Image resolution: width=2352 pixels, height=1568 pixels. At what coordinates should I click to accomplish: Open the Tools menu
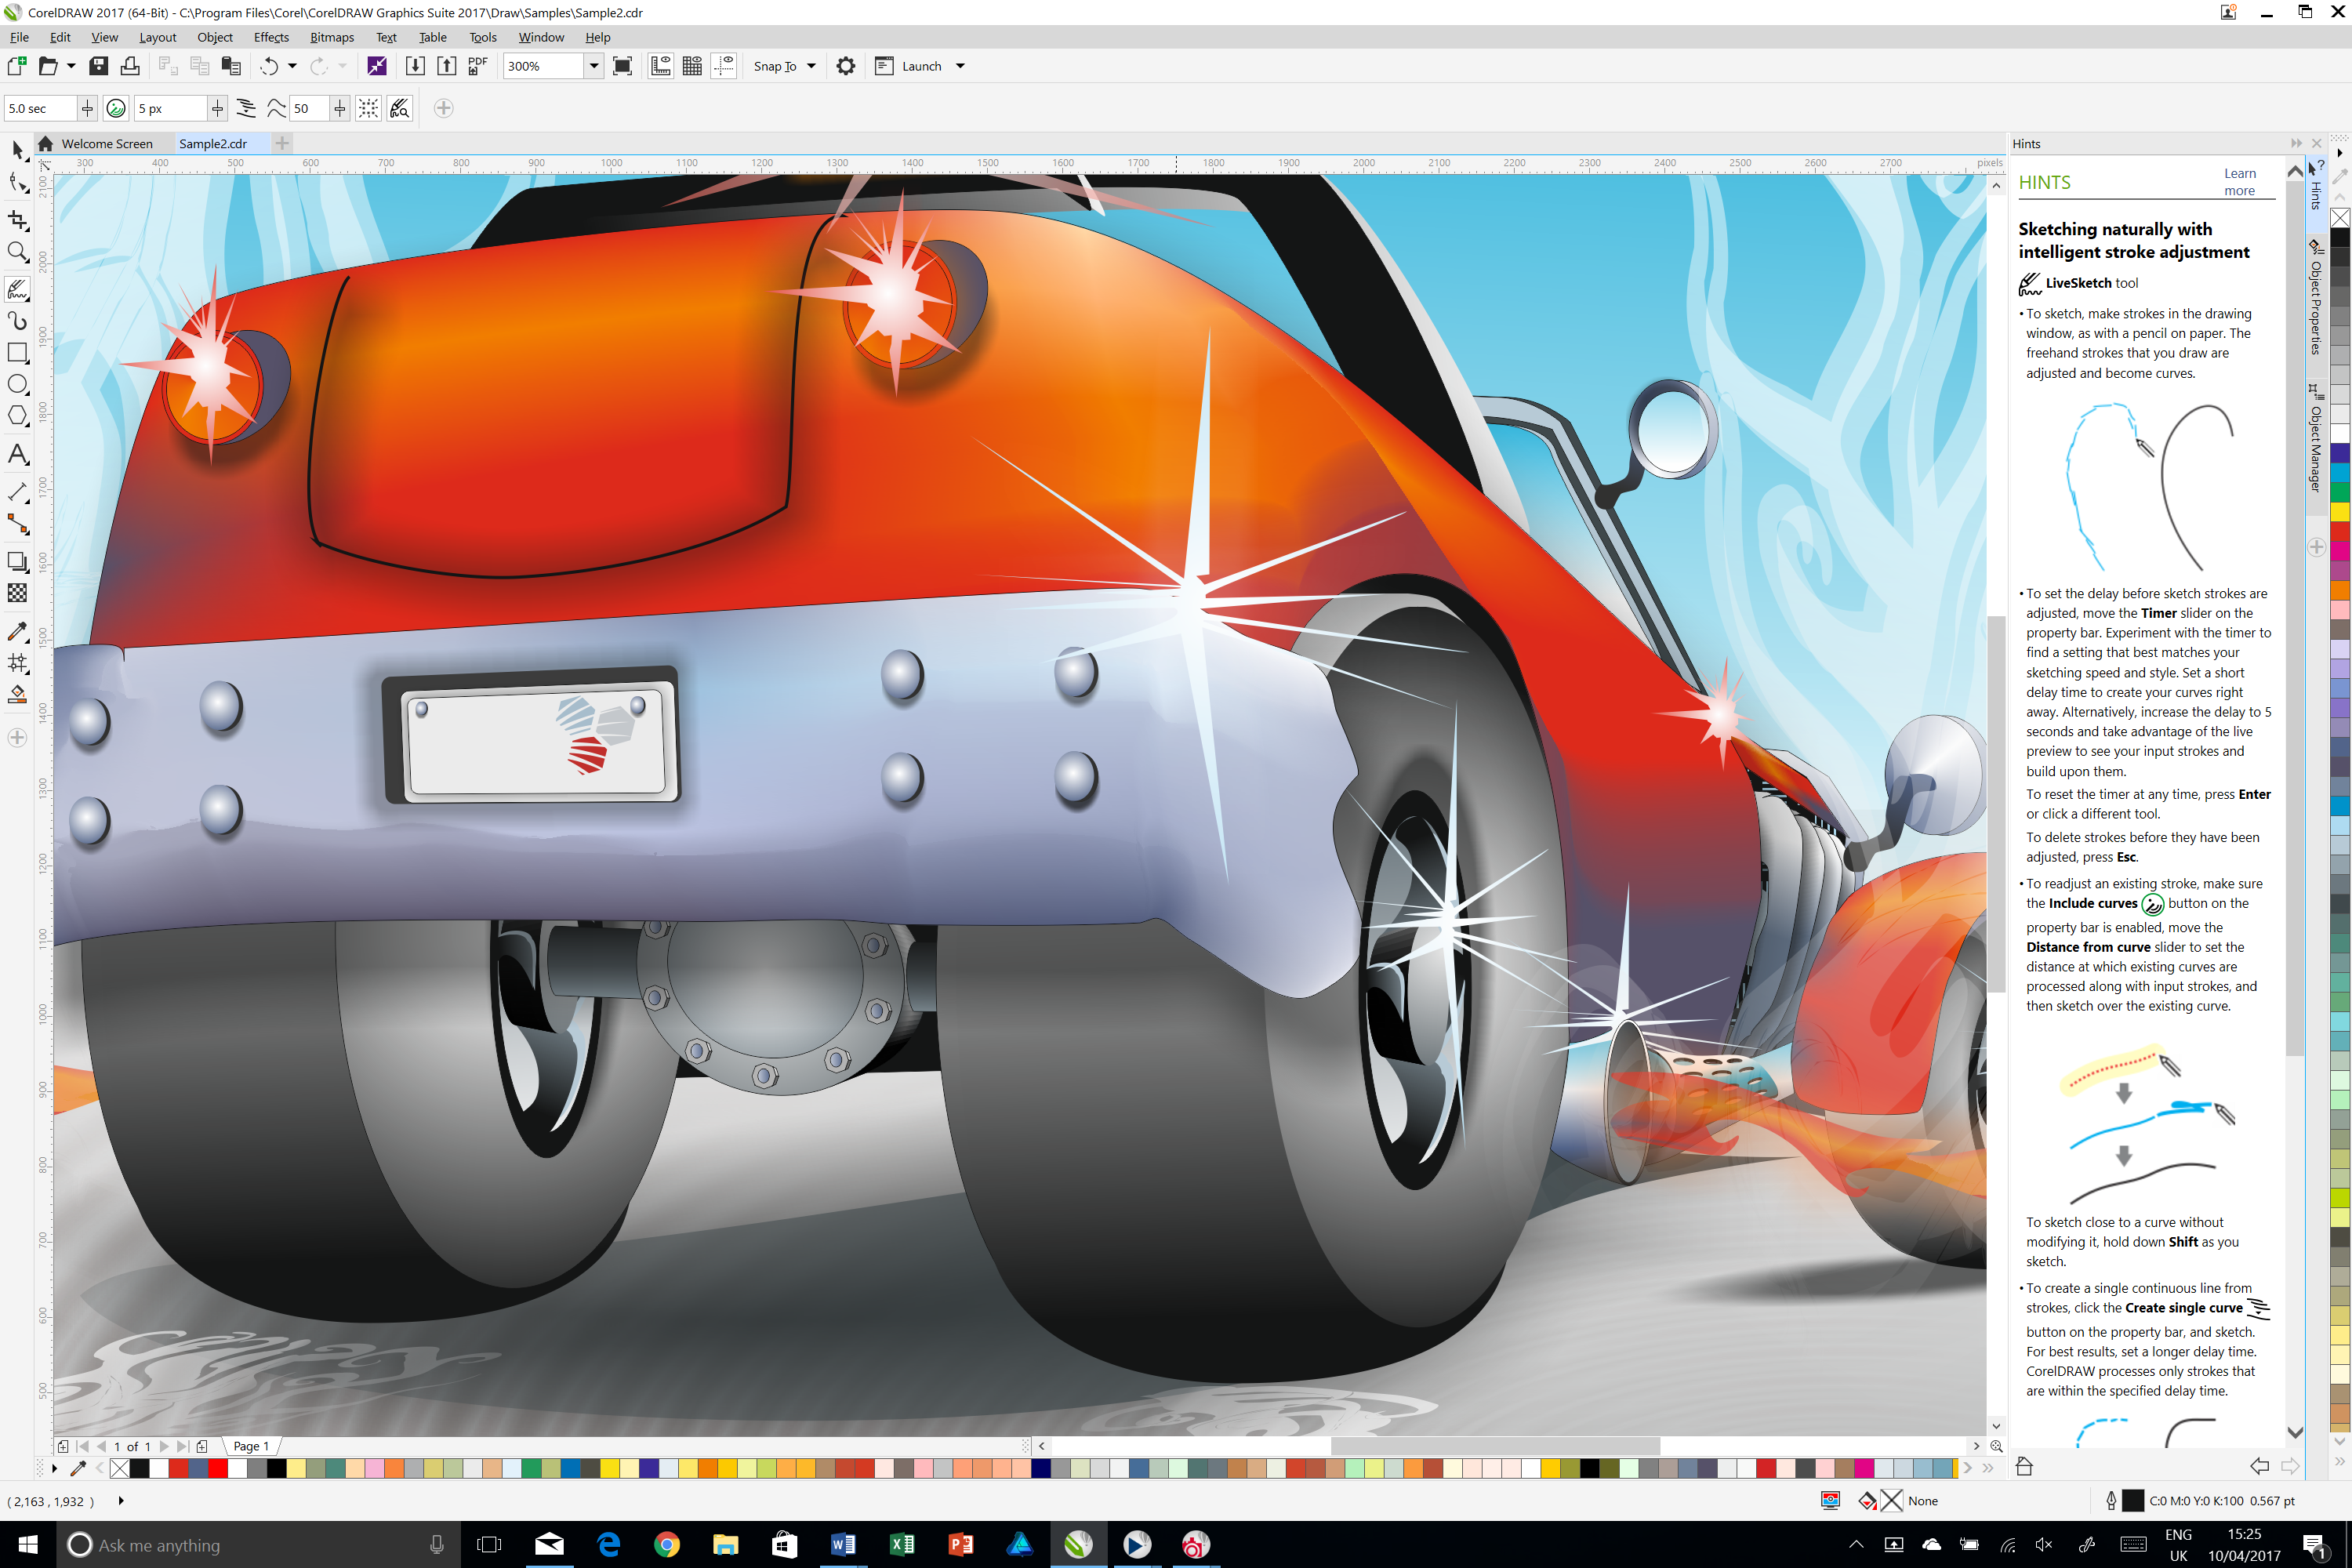483,37
